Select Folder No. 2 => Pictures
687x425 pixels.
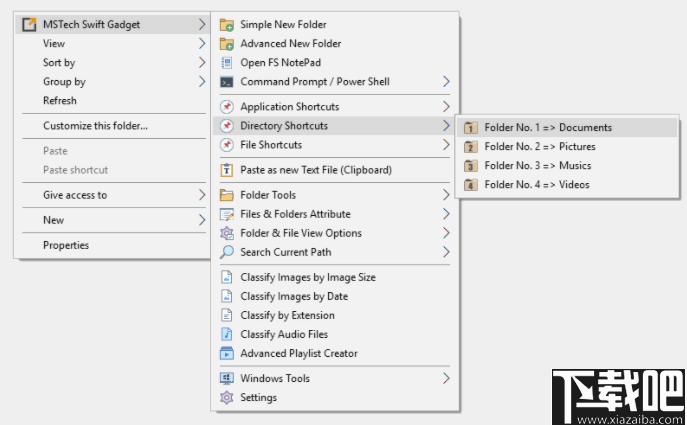pyautogui.click(x=539, y=147)
